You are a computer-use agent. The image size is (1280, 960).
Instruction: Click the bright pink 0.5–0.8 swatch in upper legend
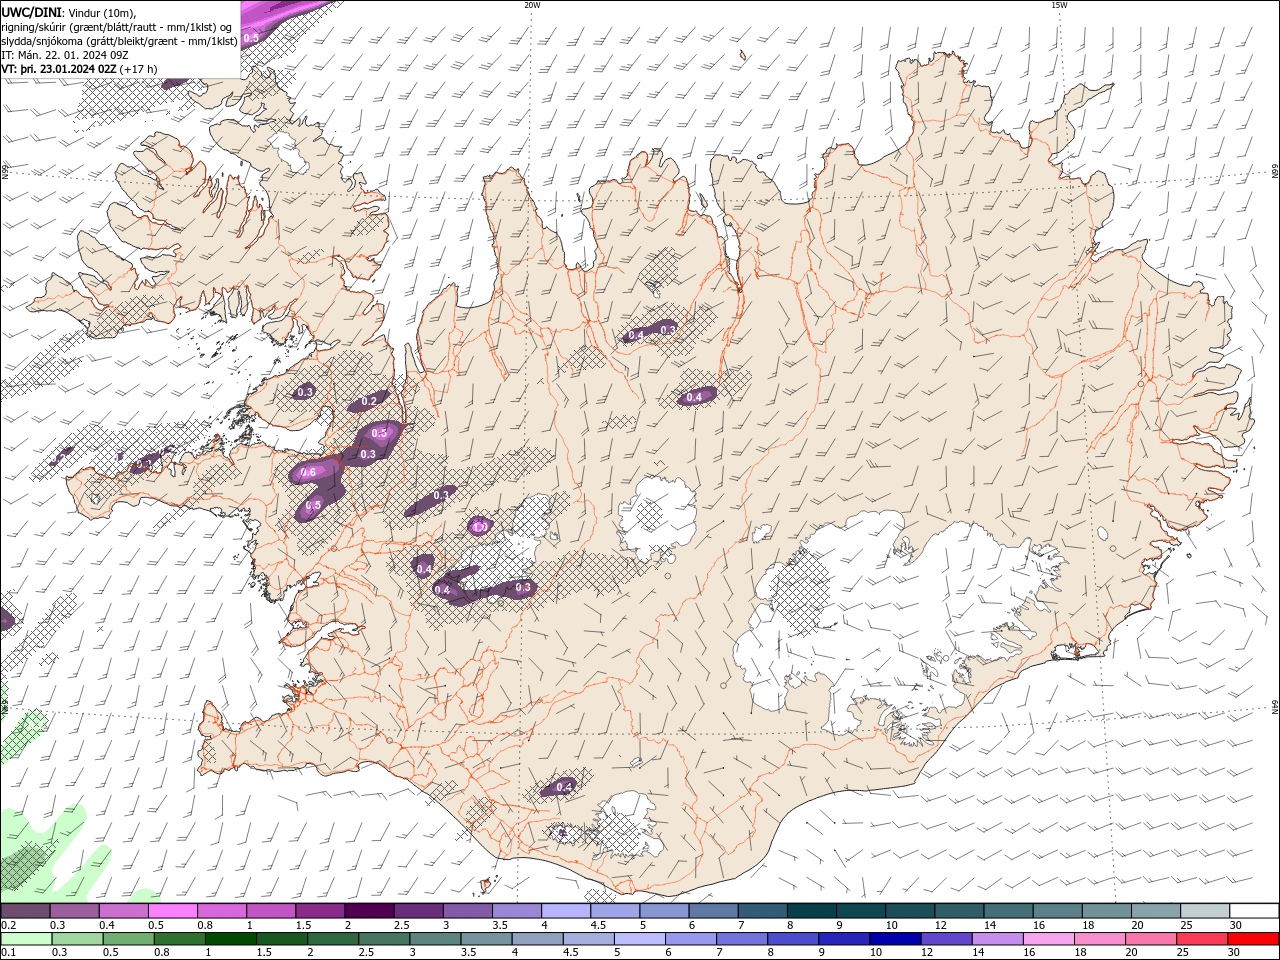coord(172,911)
